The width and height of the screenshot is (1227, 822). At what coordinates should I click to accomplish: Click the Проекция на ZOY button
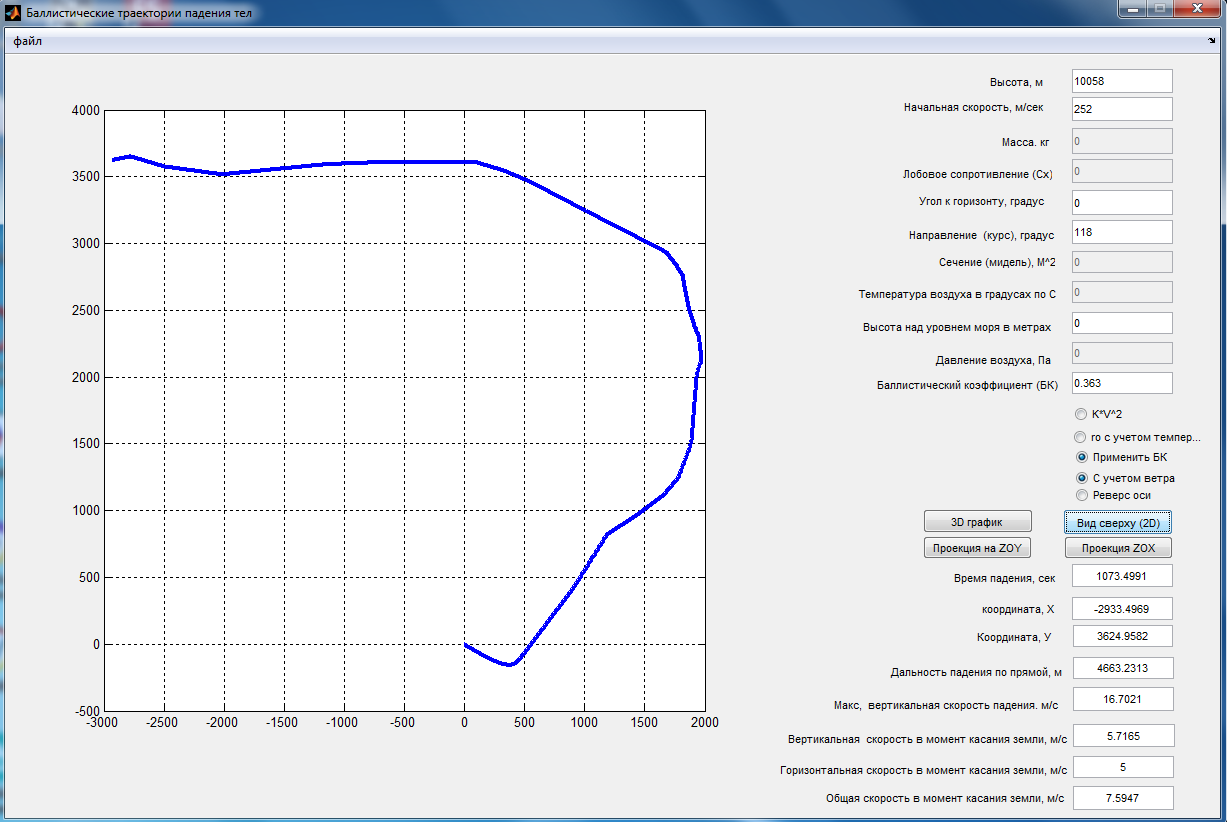point(977,548)
